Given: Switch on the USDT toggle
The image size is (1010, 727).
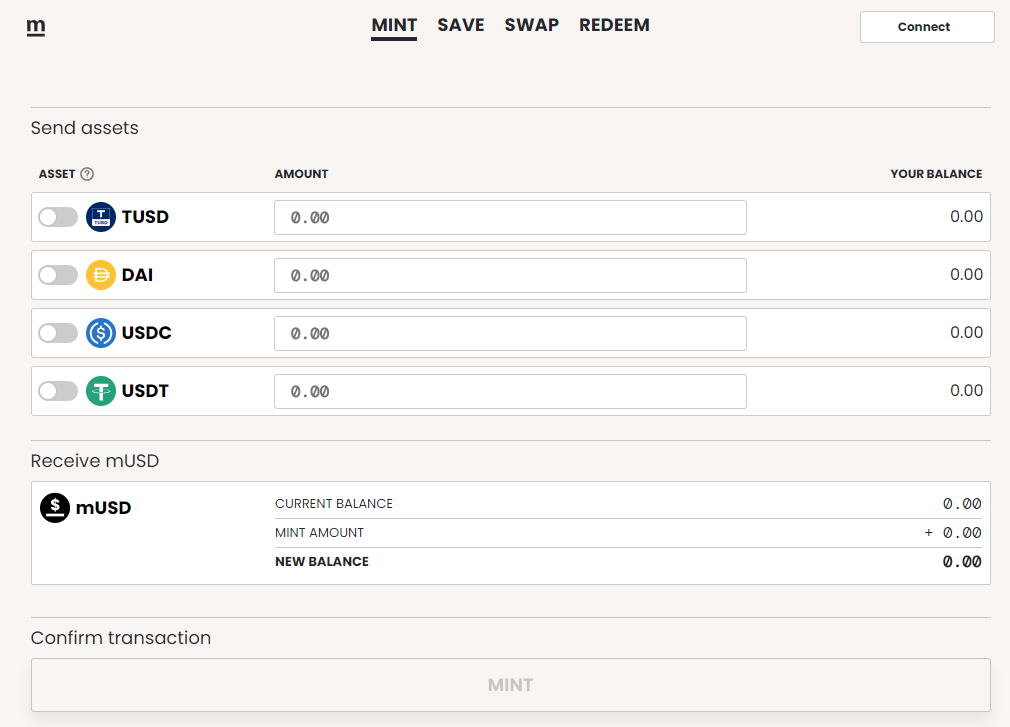Looking at the screenshot, I should pos(58,391).
